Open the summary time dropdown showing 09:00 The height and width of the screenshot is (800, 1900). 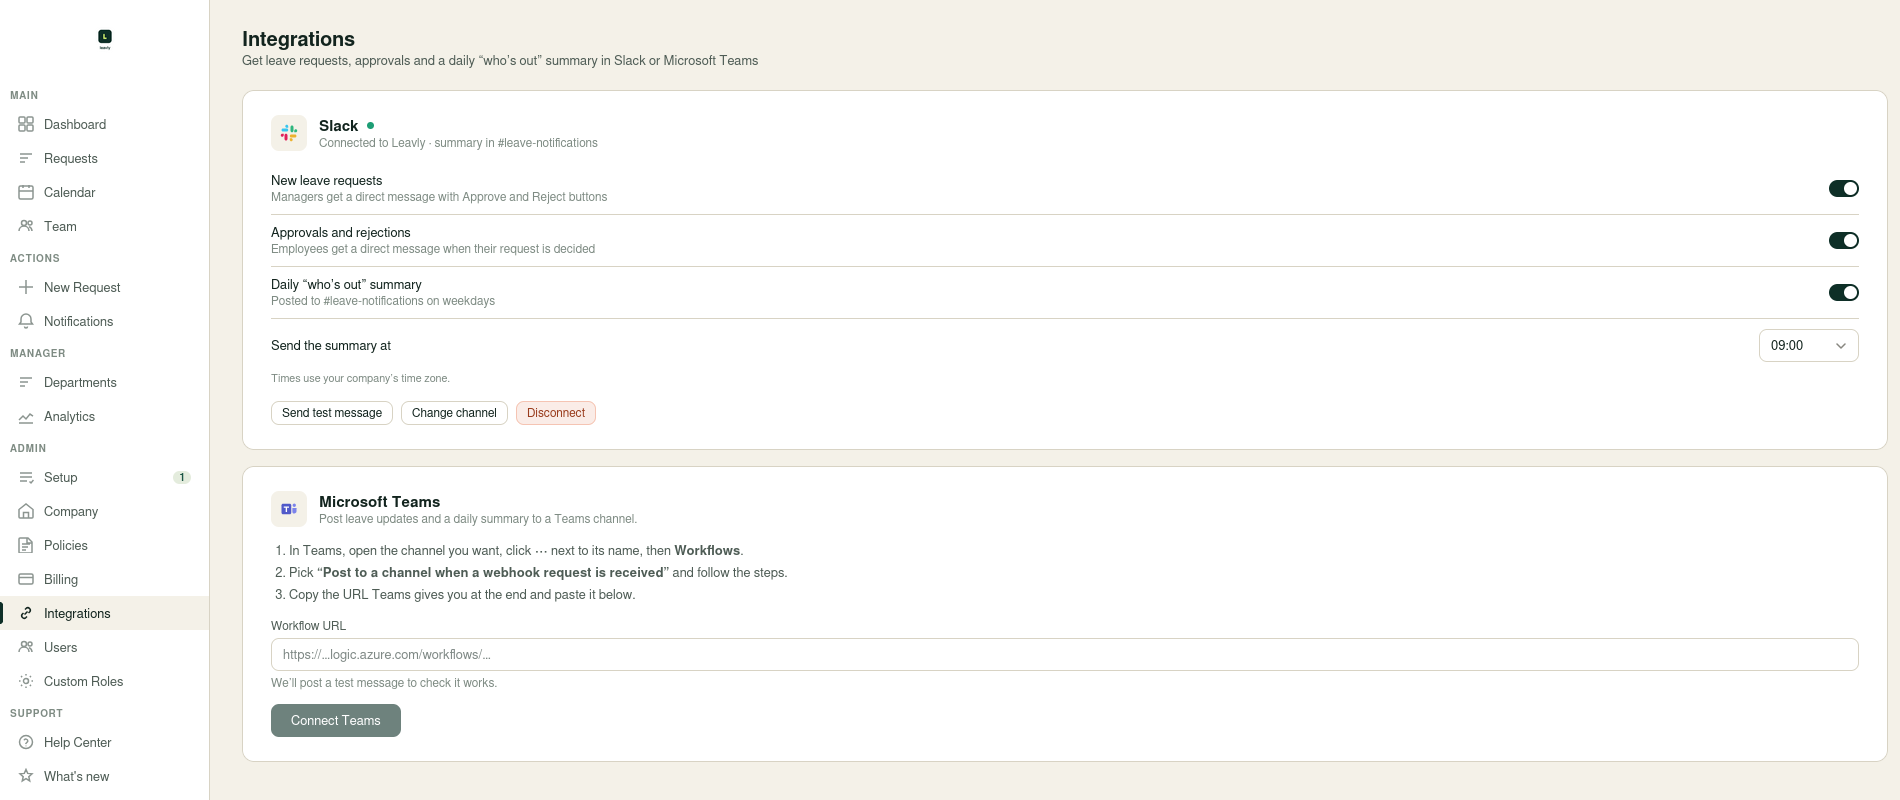tap(1808, 346)
